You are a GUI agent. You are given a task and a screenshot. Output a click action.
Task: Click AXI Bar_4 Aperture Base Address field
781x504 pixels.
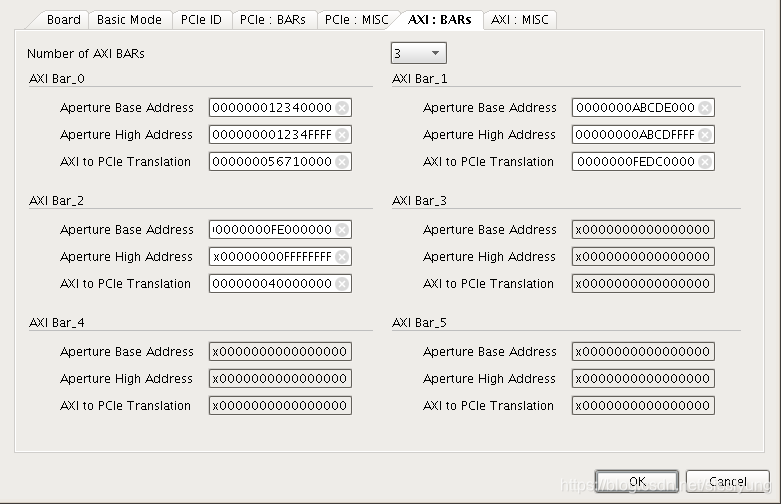[x=280, y=352]
